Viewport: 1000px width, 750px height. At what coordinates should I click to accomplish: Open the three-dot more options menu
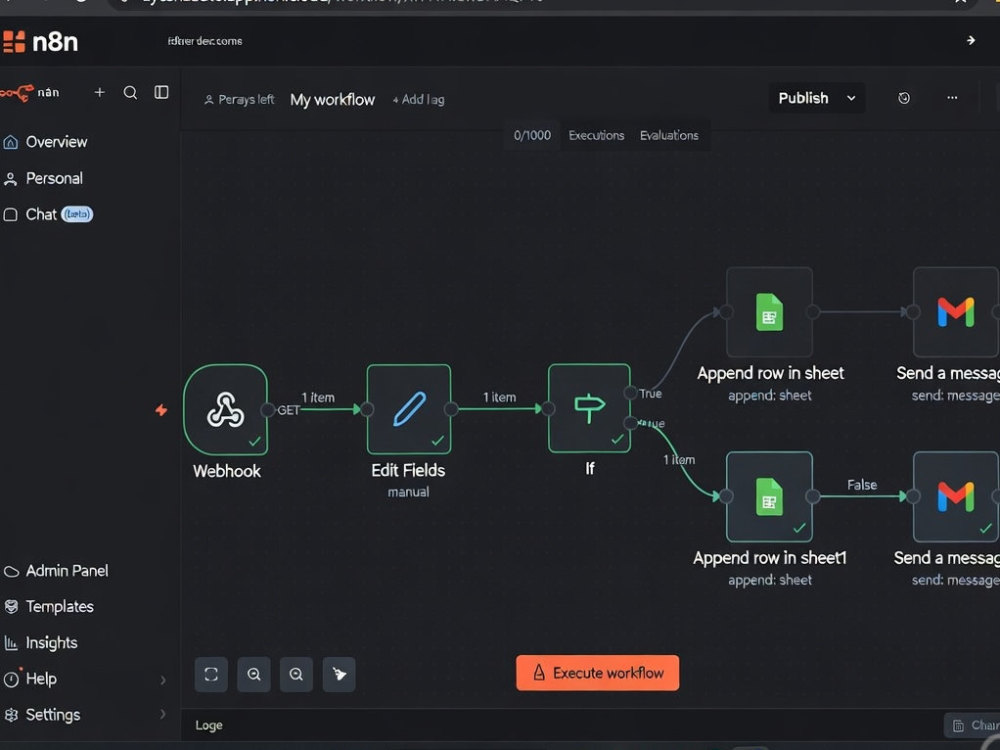(952, 98)
